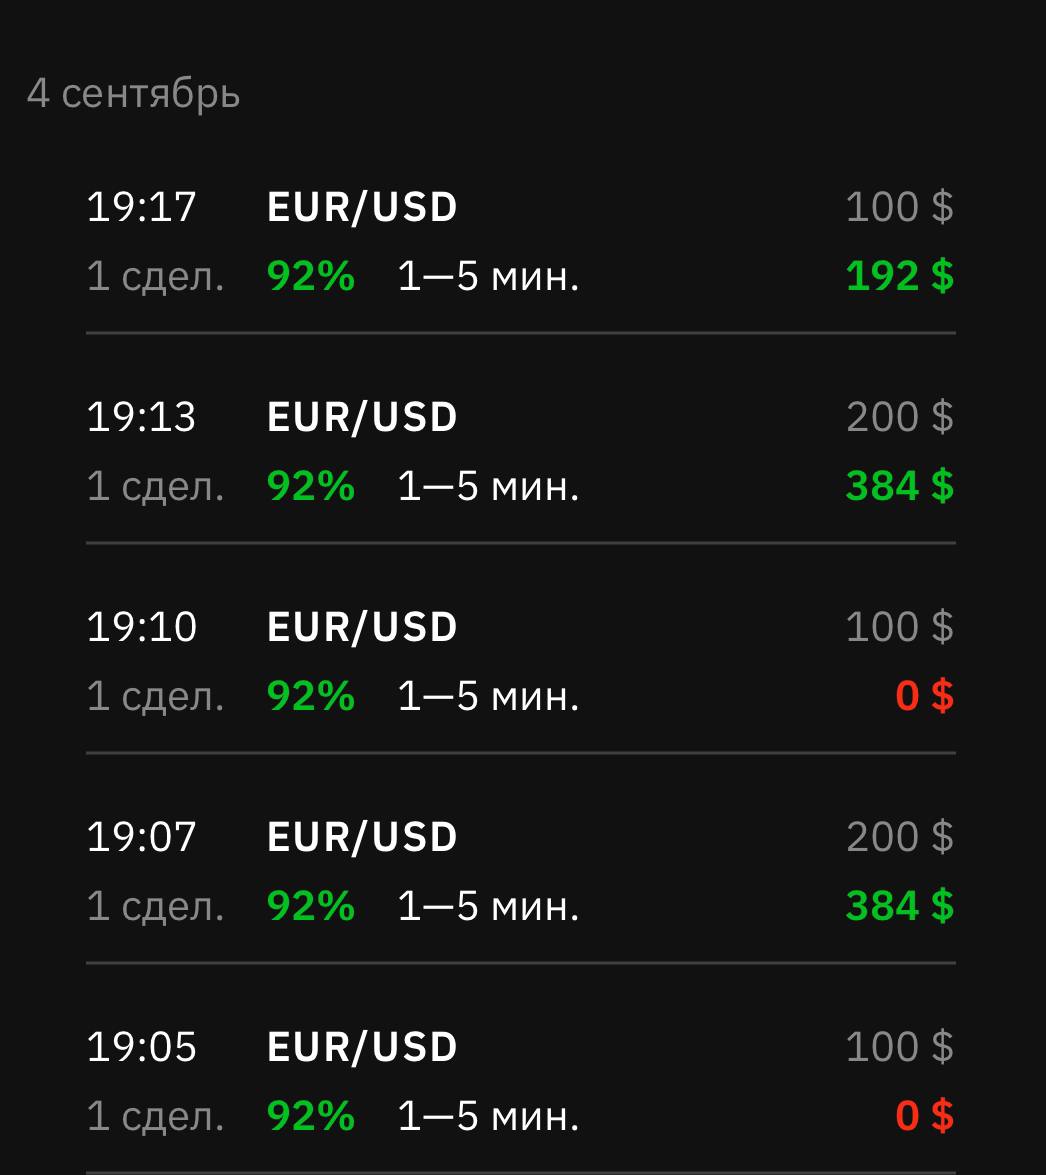Click the 4 сентябрь date header
The width and height of the screenshot is (1046, 1175).
tap(133, 94)
